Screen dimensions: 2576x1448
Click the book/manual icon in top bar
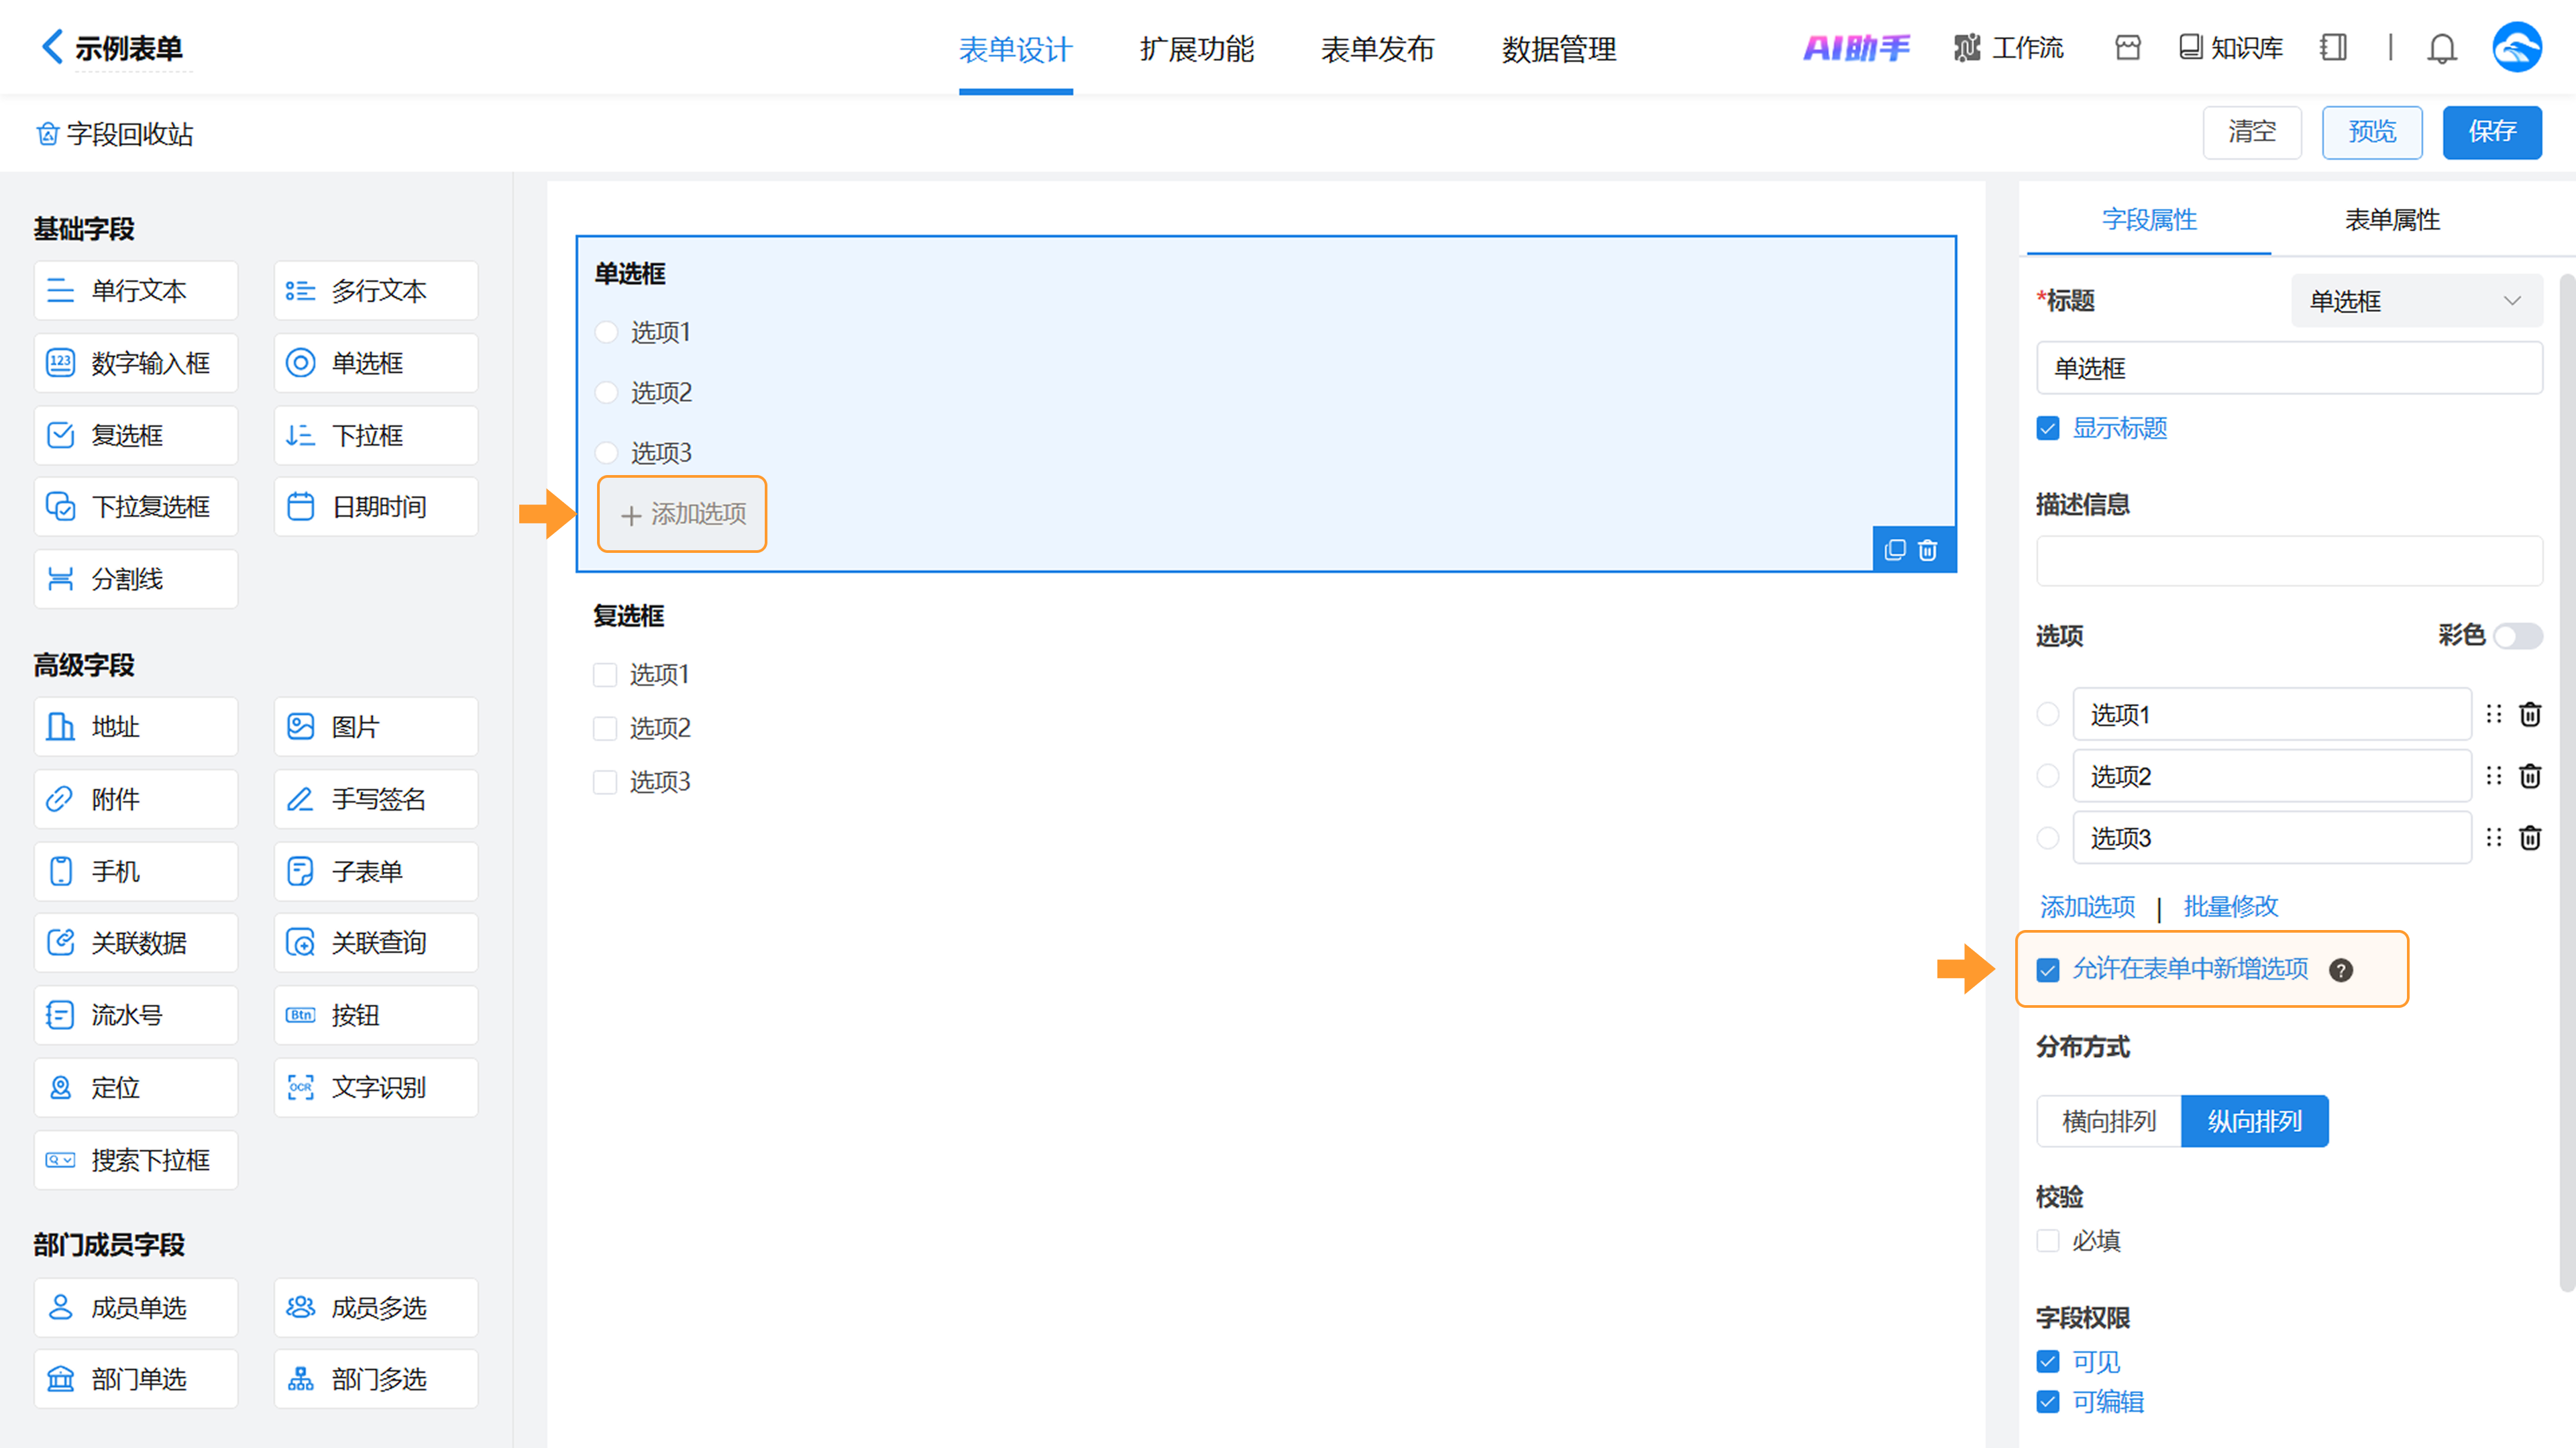[x=2333, y=48]
